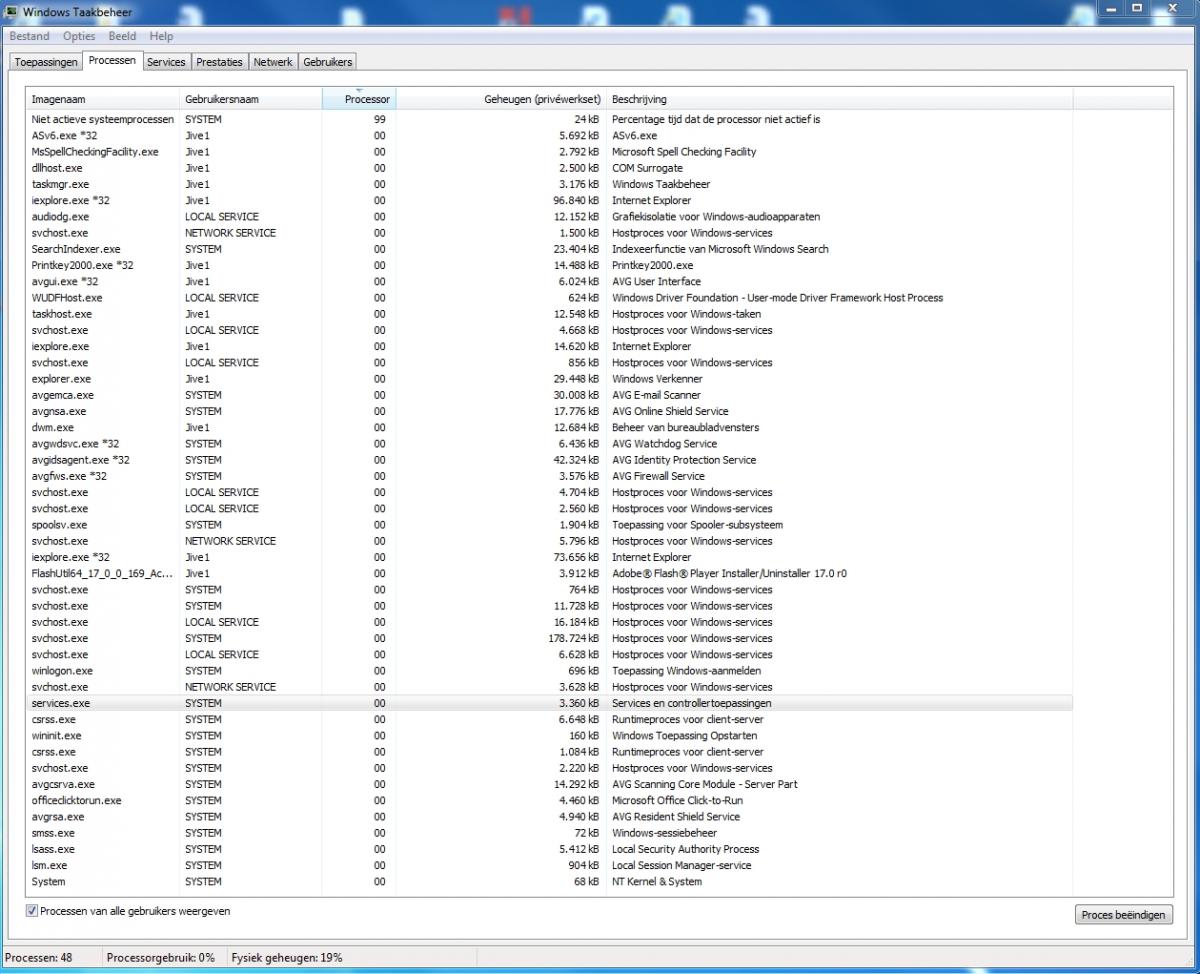Click 'AVG Identity Protection Service' description
This screenshot has height=974, width=1200.
pyautogui.click(x=684, y=460)
